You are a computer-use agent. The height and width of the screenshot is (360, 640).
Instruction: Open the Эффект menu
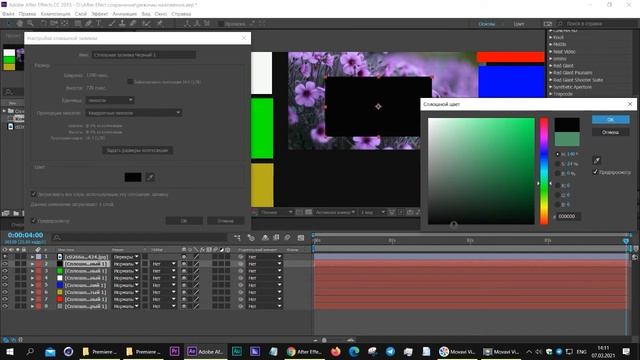point(99,14)
